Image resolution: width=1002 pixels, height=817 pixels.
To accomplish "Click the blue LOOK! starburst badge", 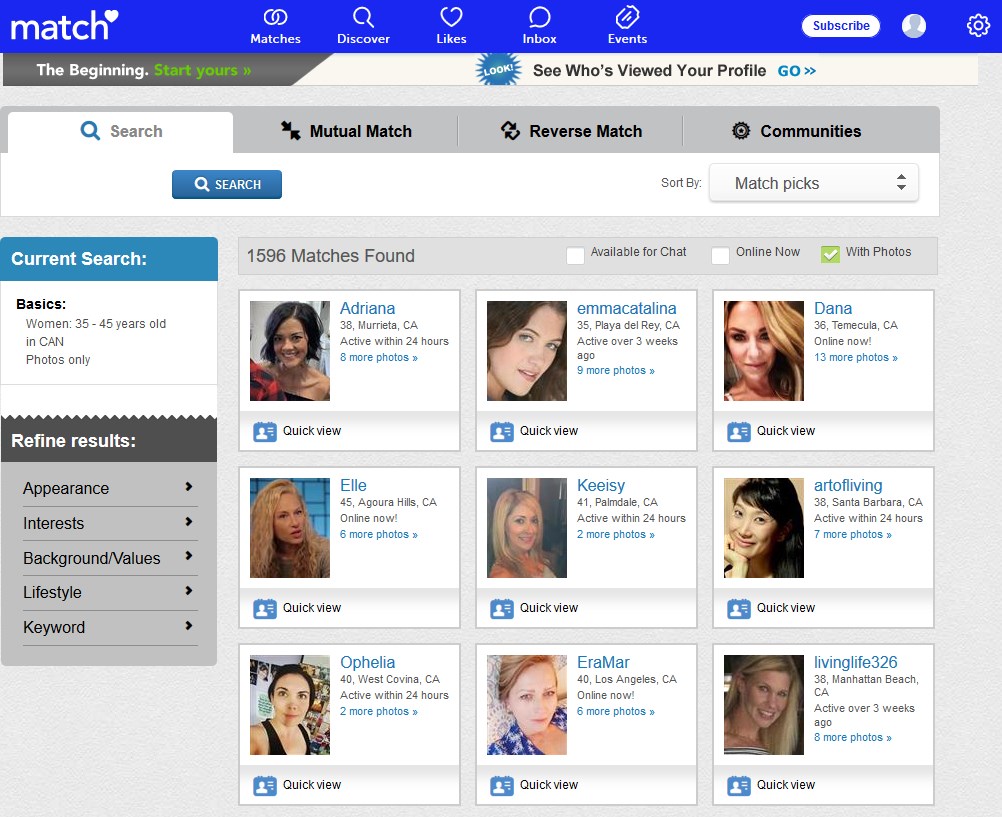I will pos(498,70).
